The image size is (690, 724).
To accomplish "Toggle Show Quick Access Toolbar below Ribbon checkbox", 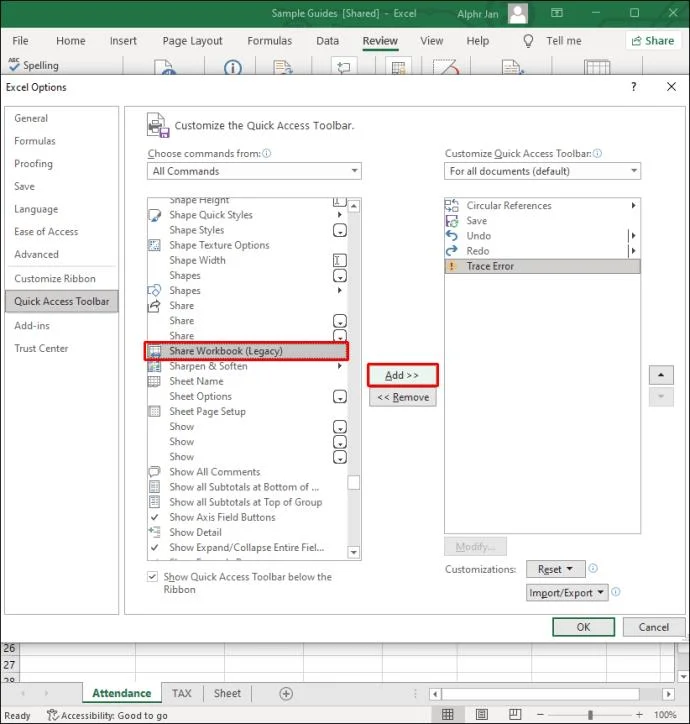I will point(152,577).
